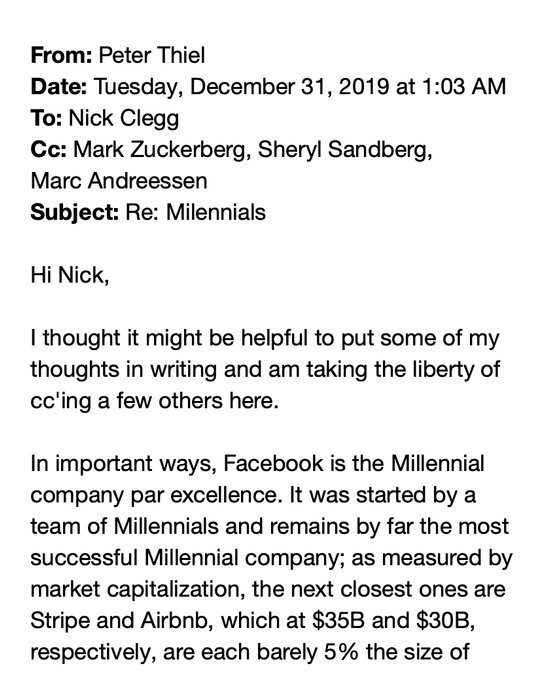This screenshot has height=700, width=550.
Task: Click the $35B figure in the text
Action: [x=338, y=621]
